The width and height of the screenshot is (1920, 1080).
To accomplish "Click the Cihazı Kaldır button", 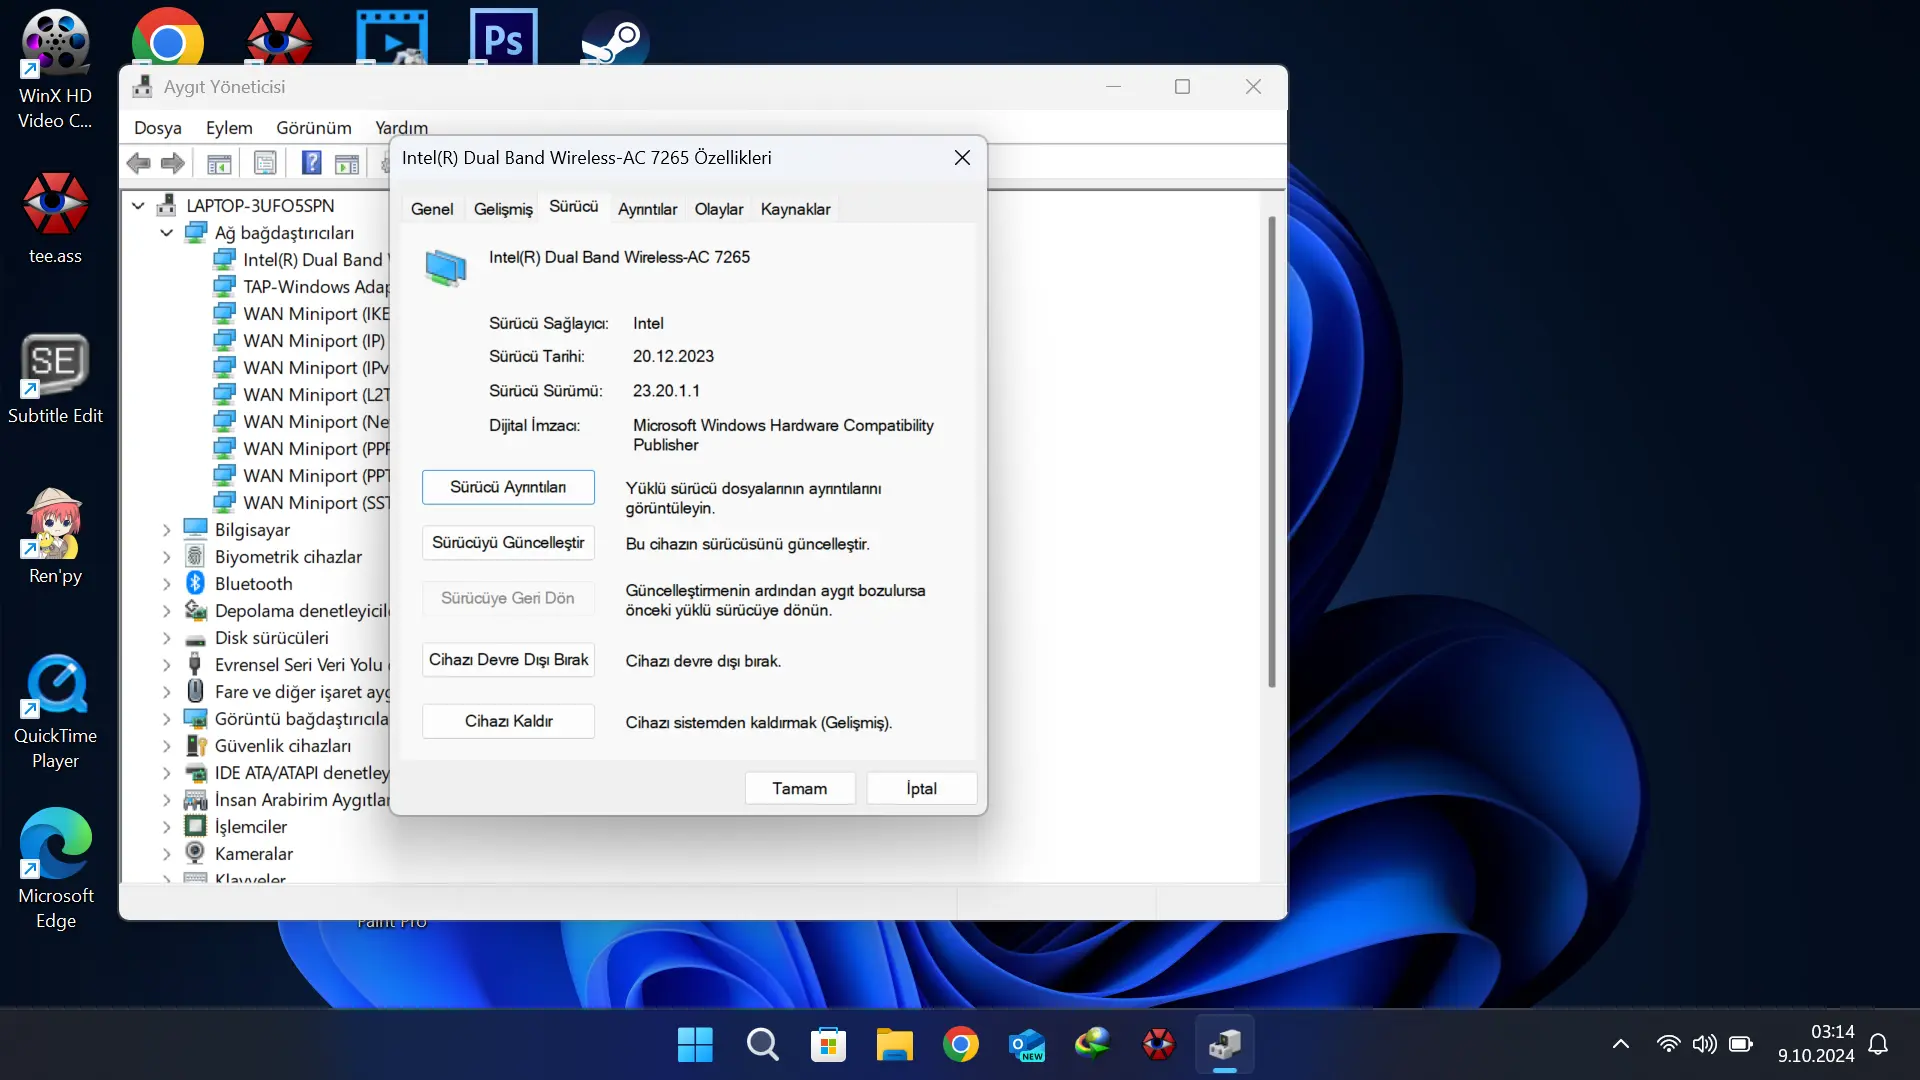I will pyautogui.click(x=508, y=721).
